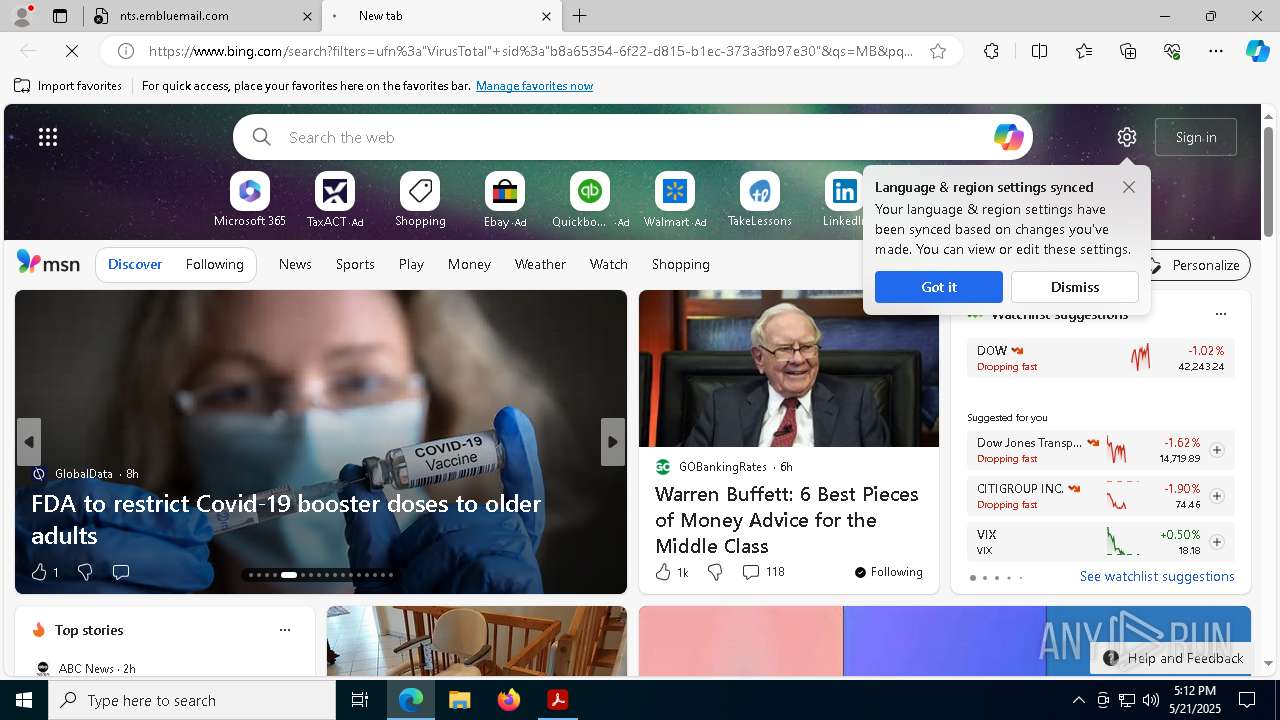Open See watchlist suggestions link

pyautogui.click(x=1157, y=576)
